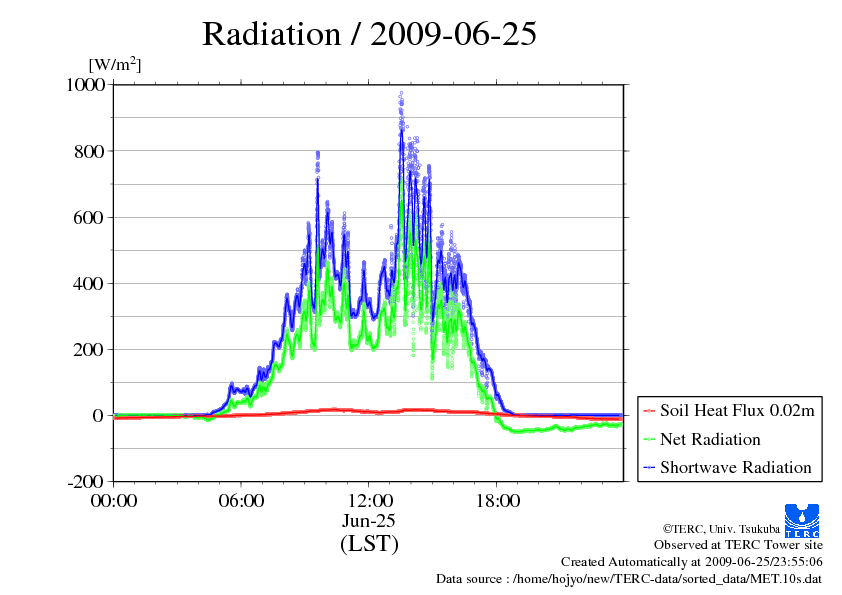
Task: Click the chart title Radiation / 2009-06-25
Action: (x=369, y=34)
